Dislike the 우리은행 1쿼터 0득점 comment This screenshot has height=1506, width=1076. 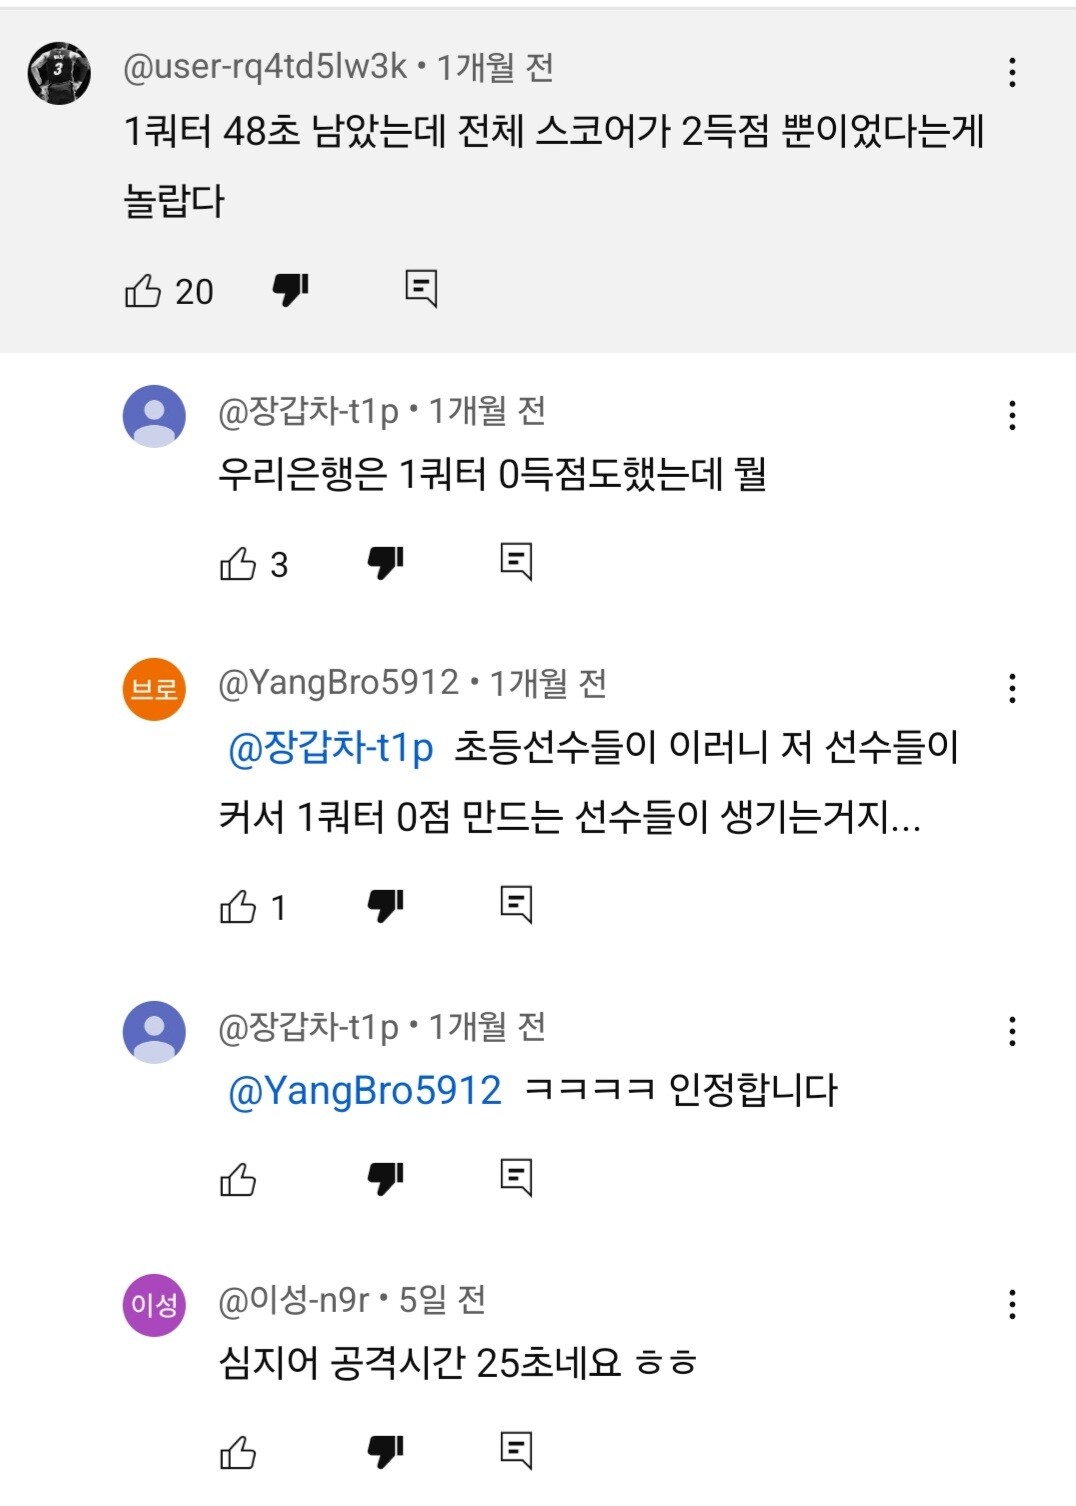point(385,563)
